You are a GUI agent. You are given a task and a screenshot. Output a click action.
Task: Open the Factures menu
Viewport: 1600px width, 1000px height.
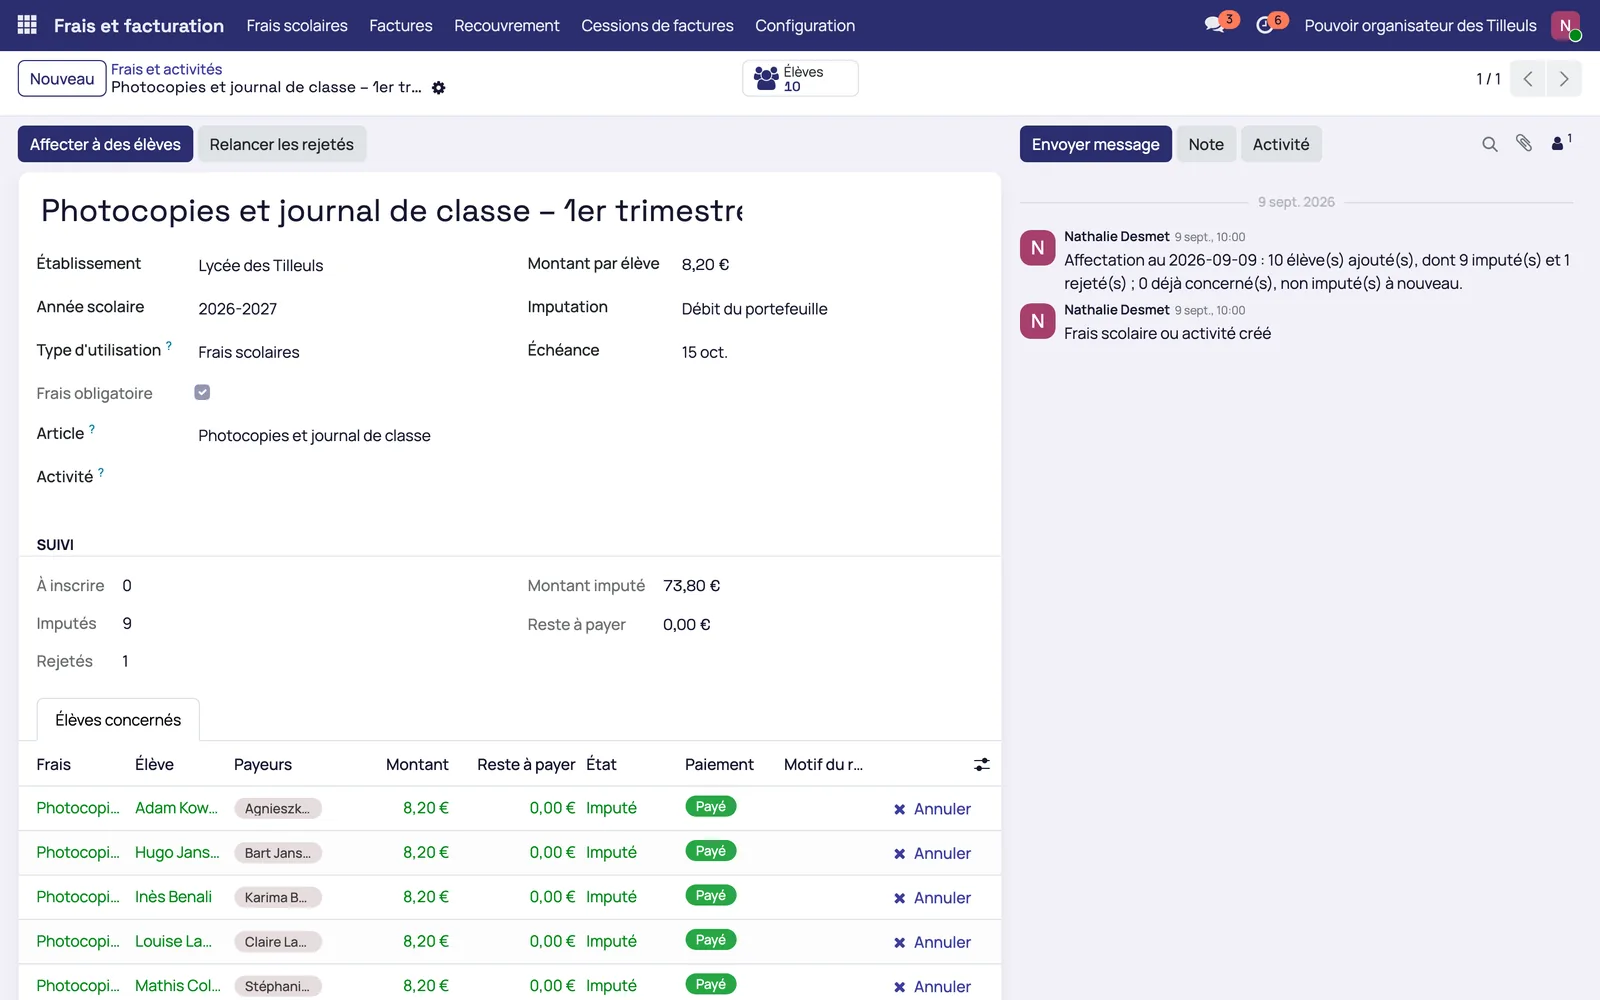pos(401,25)
